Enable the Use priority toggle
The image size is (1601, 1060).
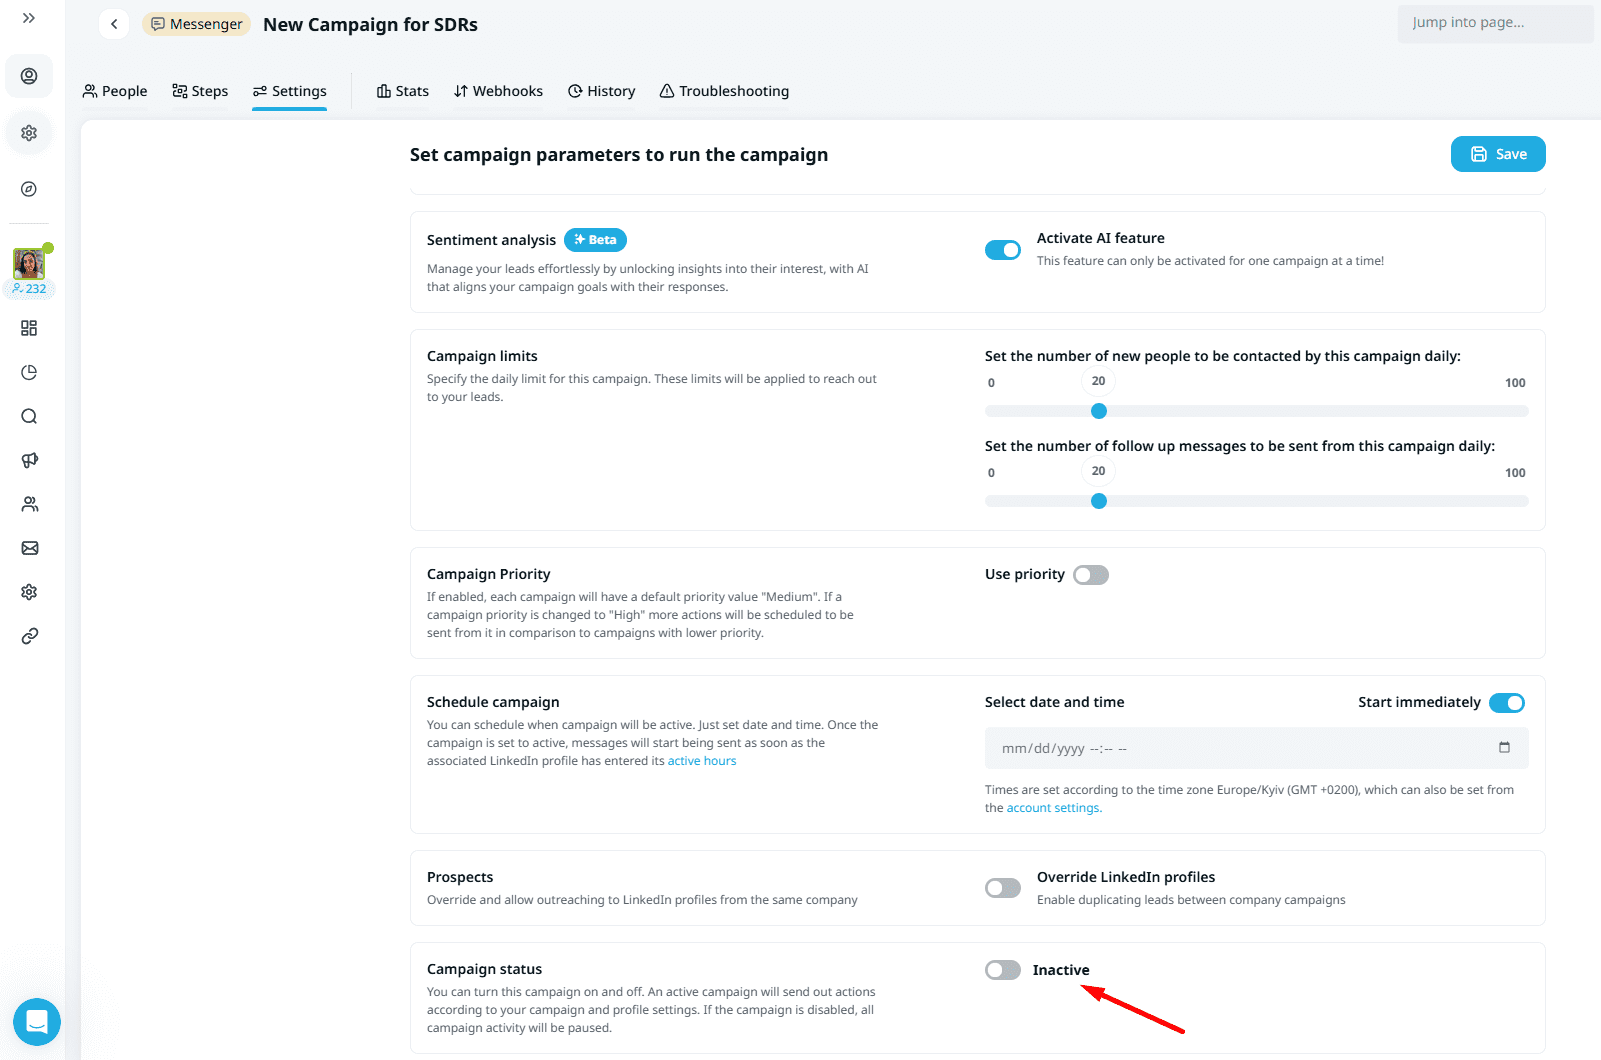click(1090, 575)
